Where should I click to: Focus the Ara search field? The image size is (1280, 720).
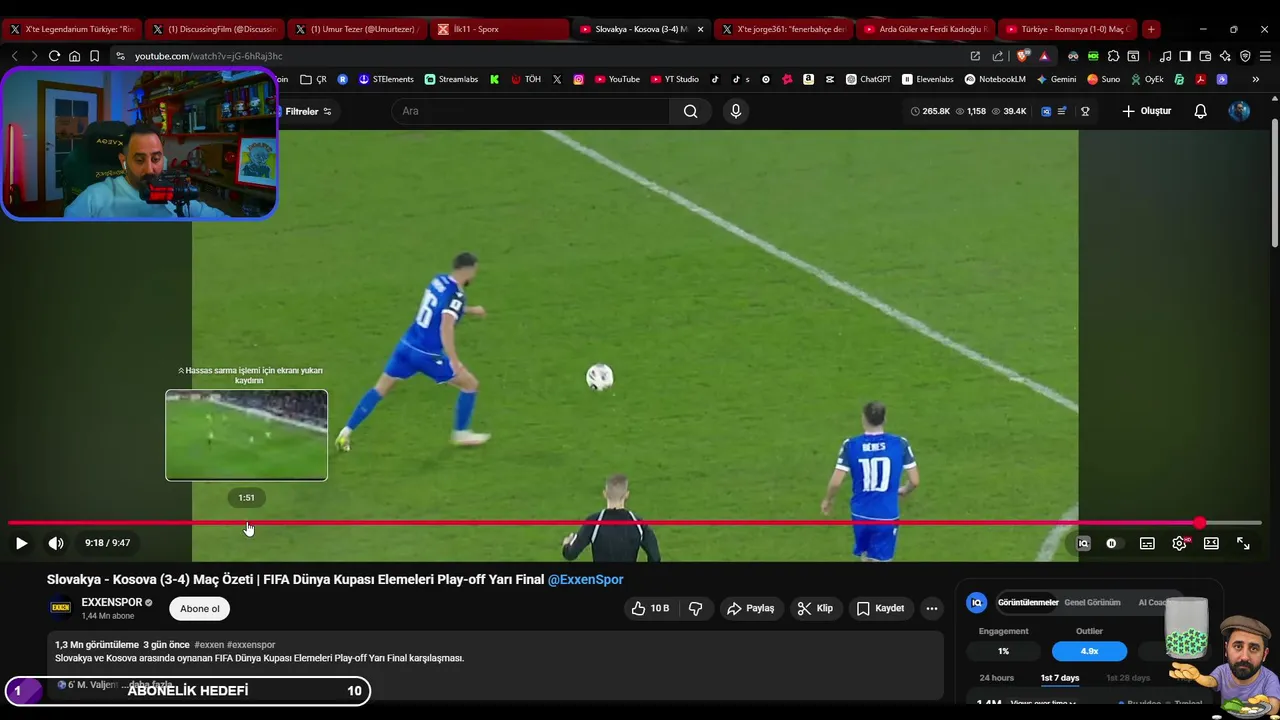point(530,111)
